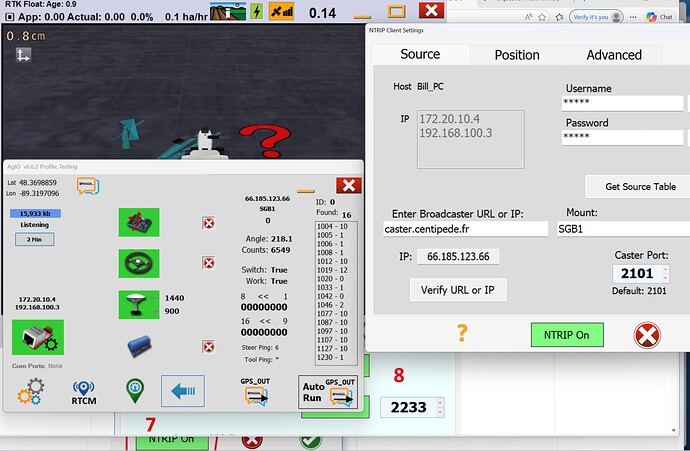Viewport: 690px width, 451px height.
Task: Click the orange maximize rectangle icon in AgOpenGPS
Action: 396,11
